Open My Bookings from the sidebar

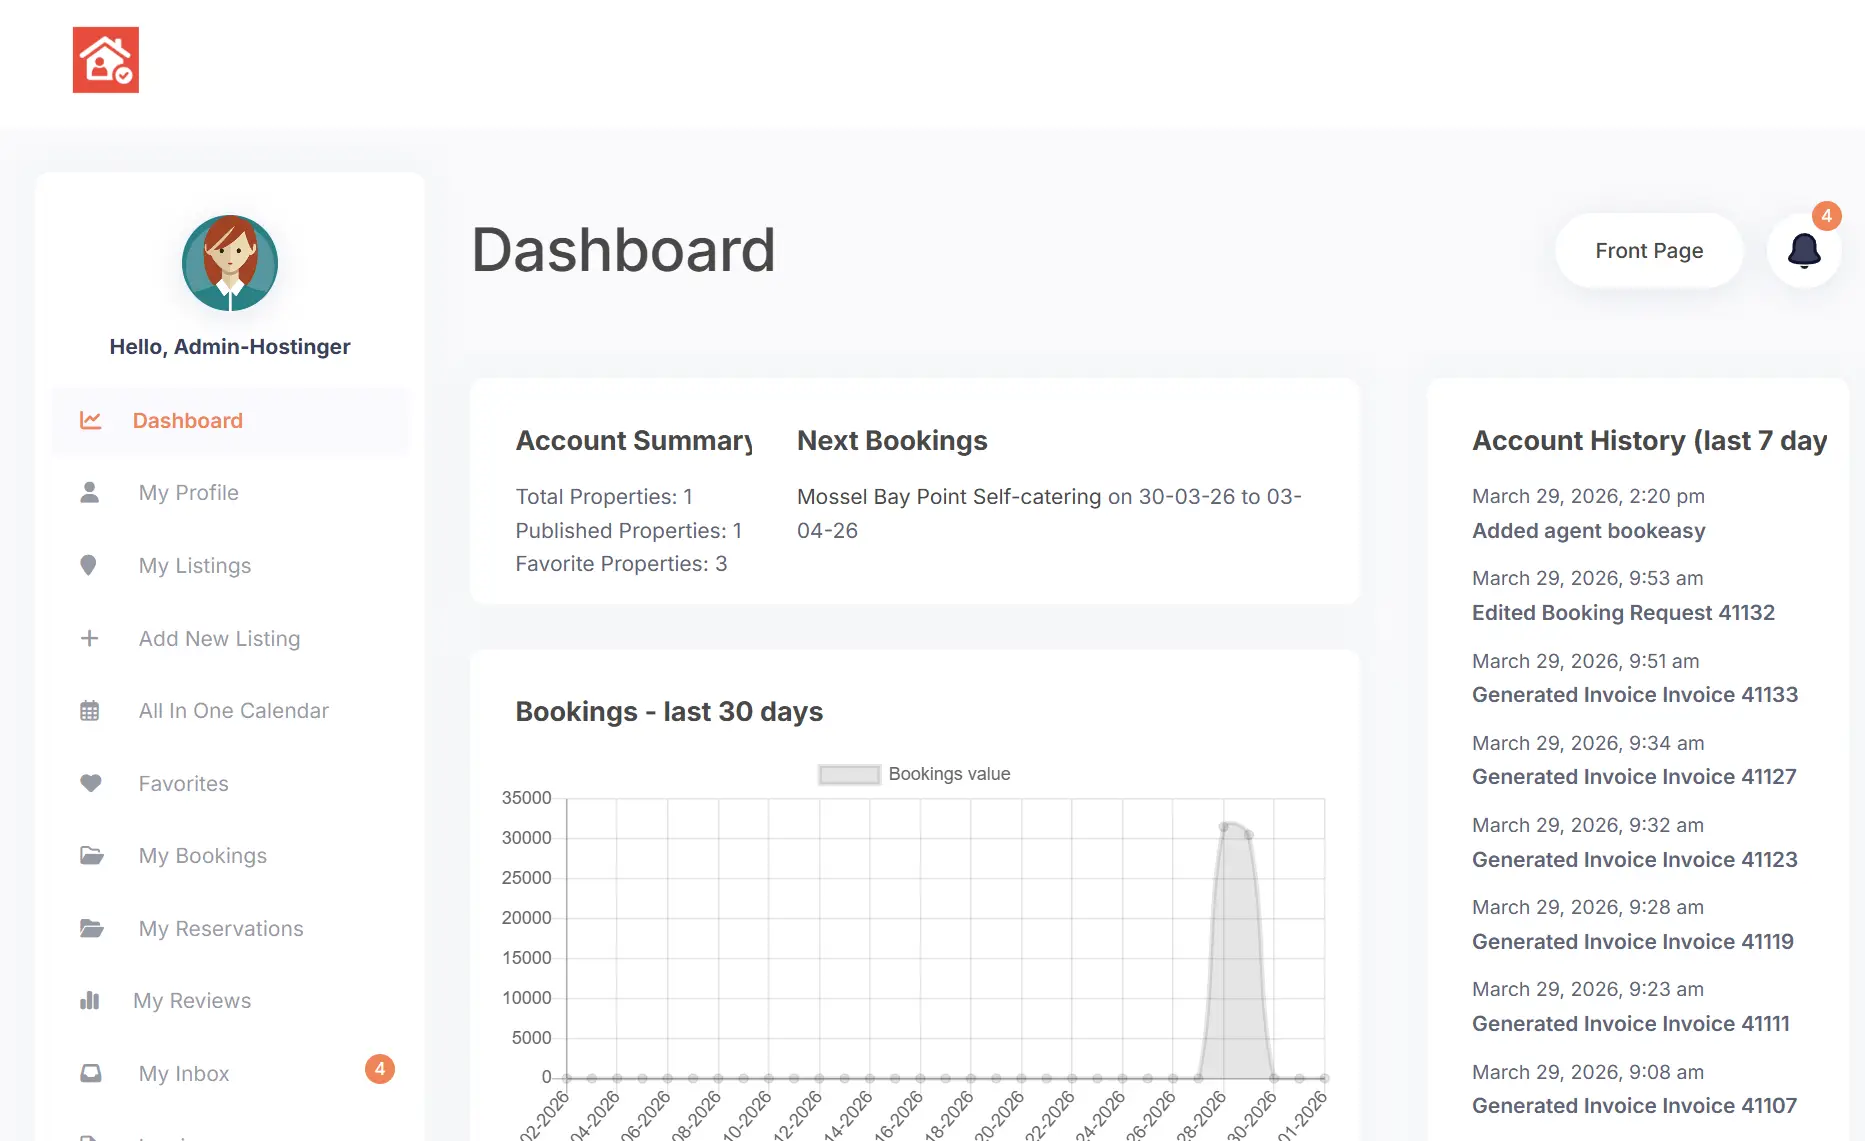point(202,856)
